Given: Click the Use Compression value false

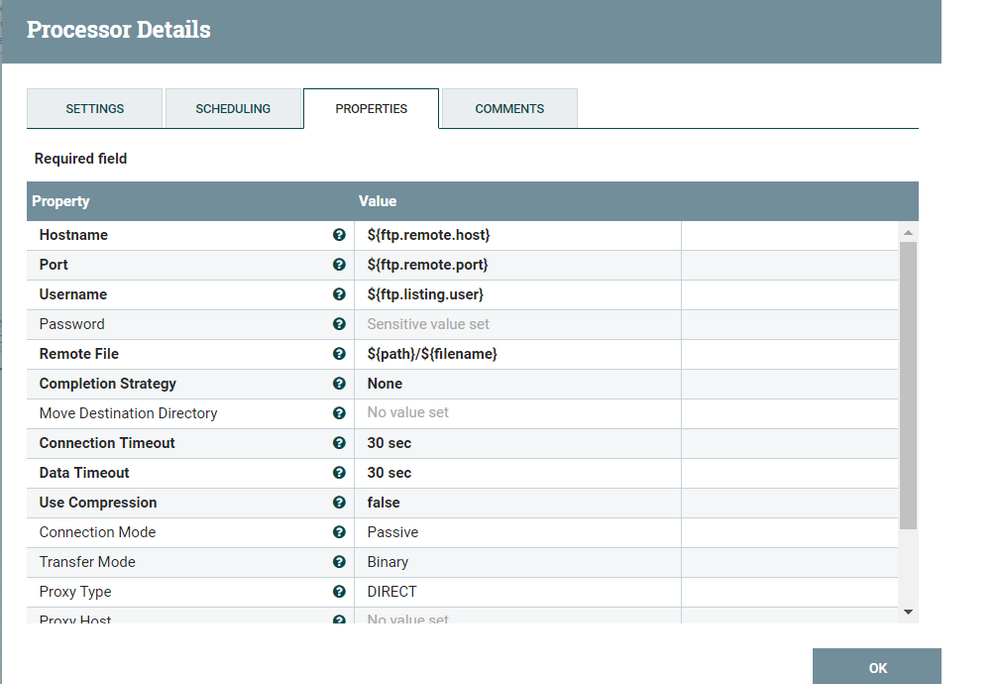Looking at the screenshot, I should click(384, 502).
